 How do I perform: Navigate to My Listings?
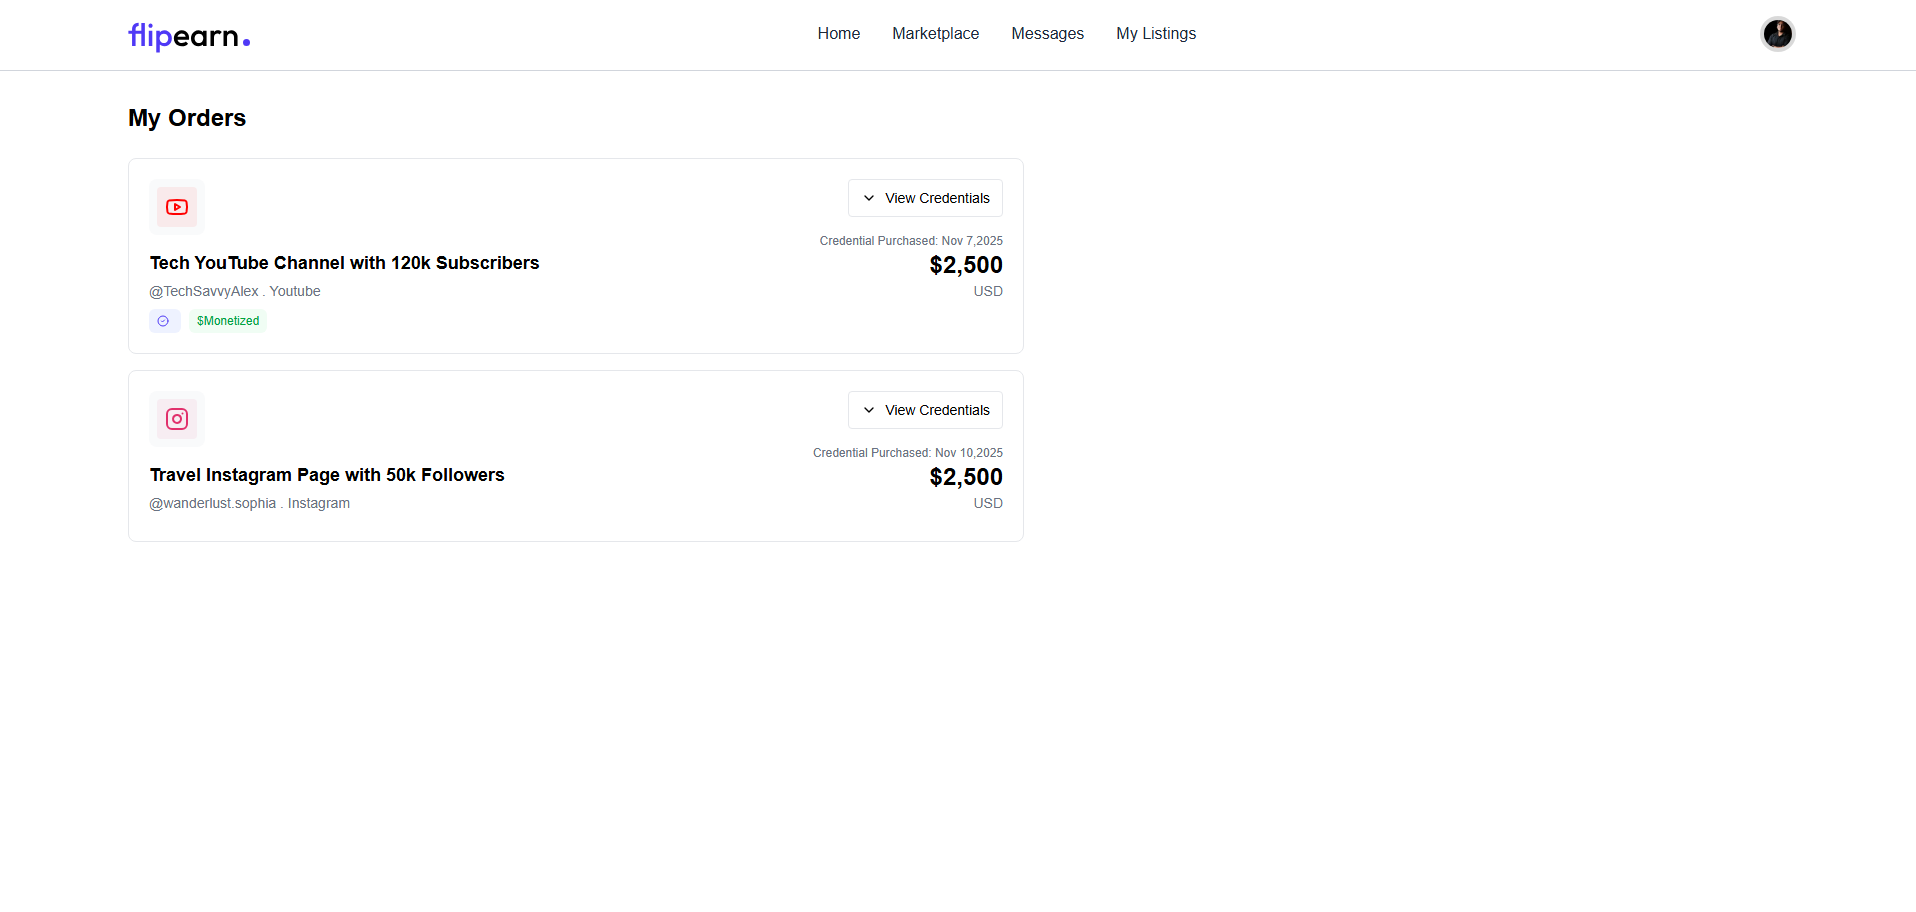(x=1156, y=34)
